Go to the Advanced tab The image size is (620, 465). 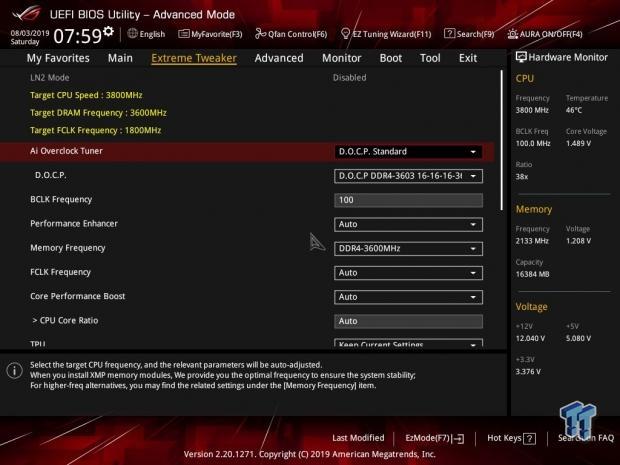click(x=279, y=58)
